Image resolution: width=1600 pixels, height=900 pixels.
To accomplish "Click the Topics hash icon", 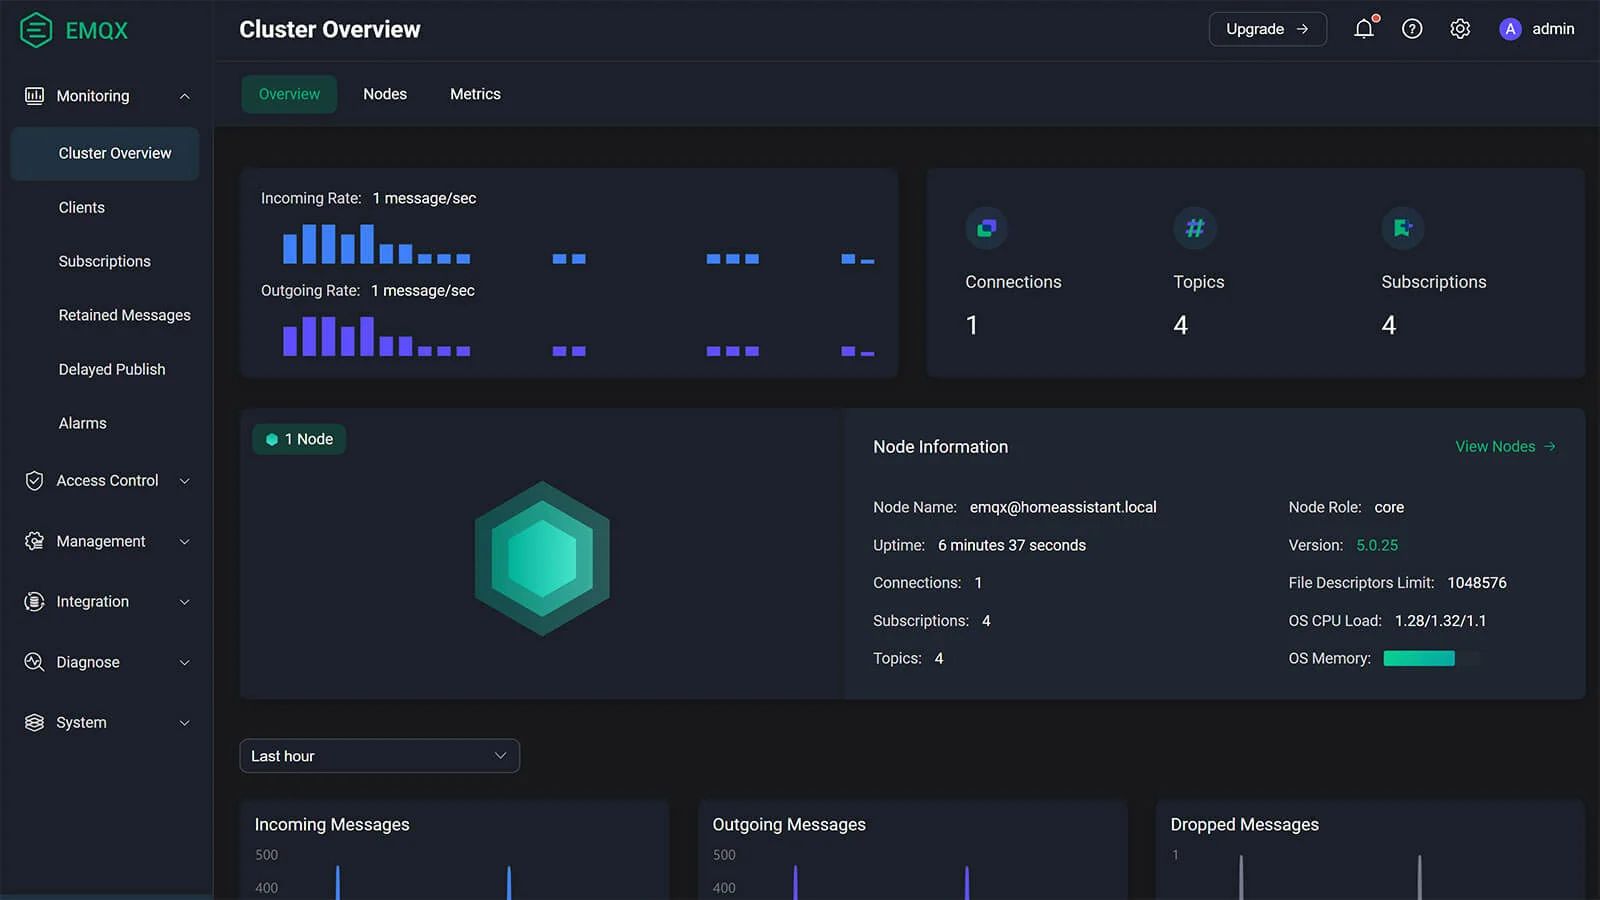I will pos(1194,228).
